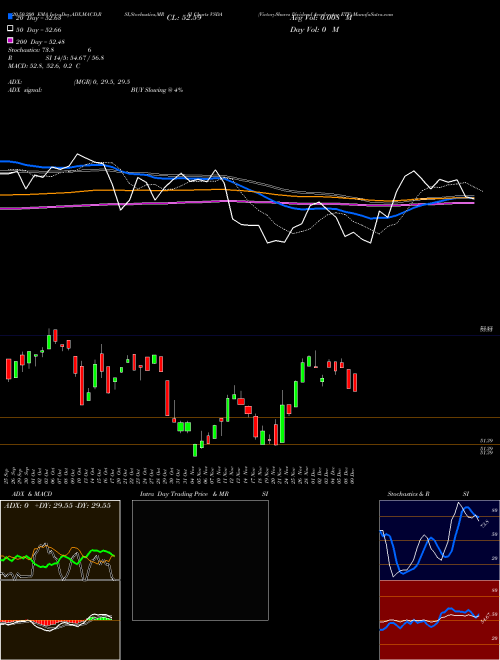Click the blue 20 Day legend swatch

(x=10, y=17)
